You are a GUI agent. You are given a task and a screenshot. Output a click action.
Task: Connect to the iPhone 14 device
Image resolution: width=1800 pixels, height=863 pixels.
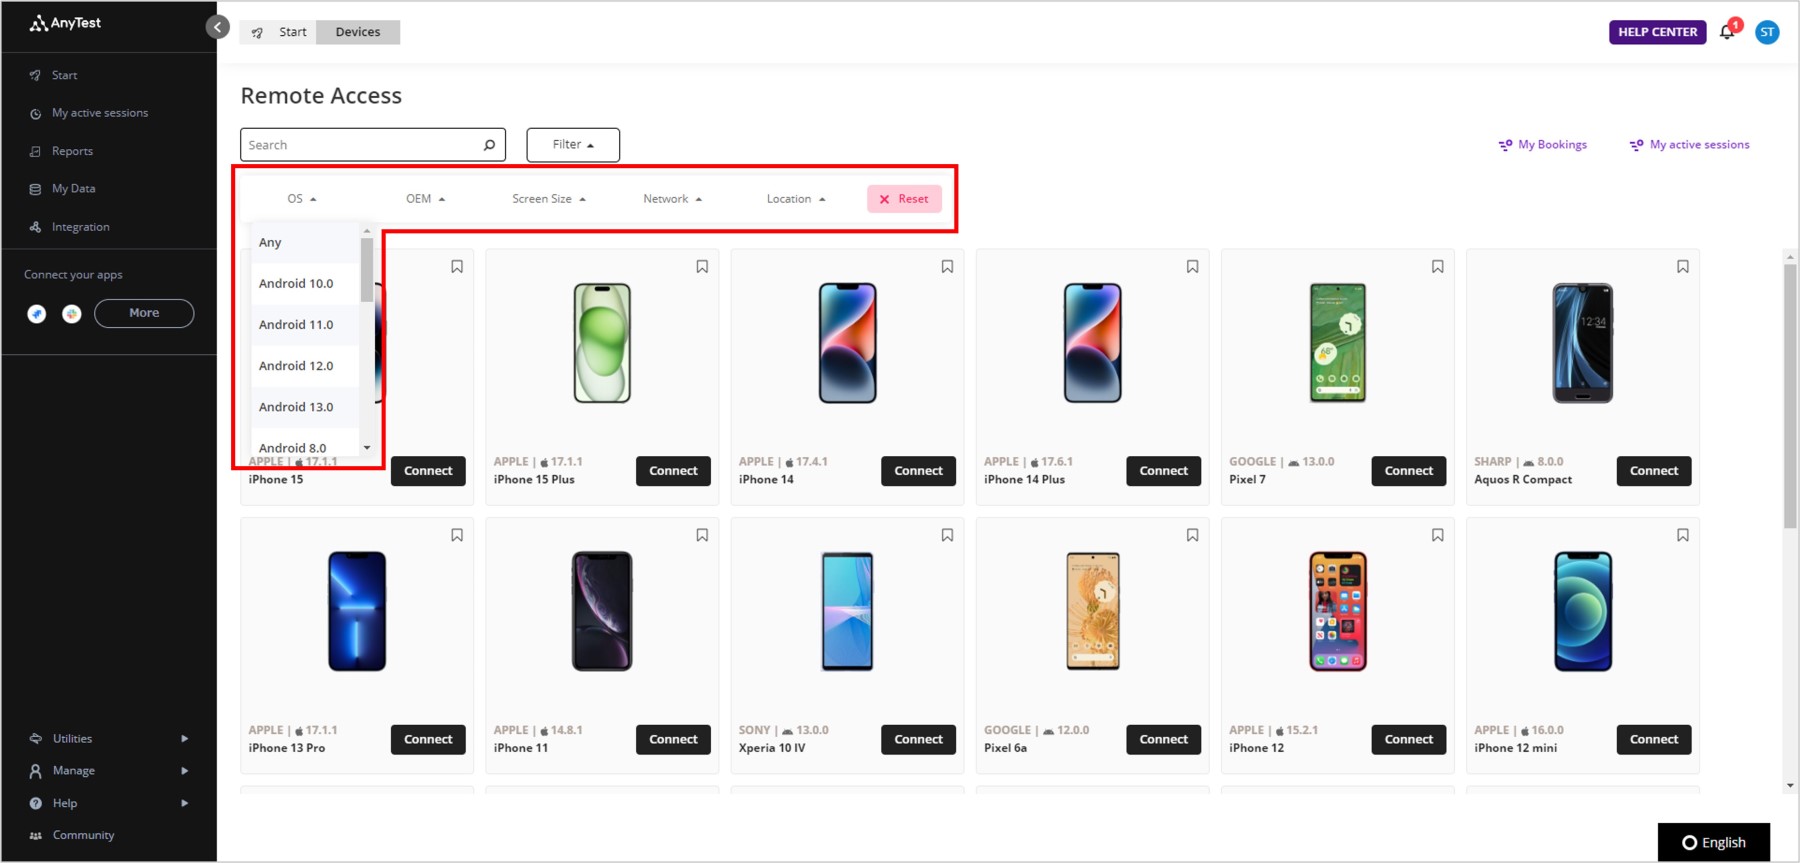pyautogui.click(x=918, y=471)
